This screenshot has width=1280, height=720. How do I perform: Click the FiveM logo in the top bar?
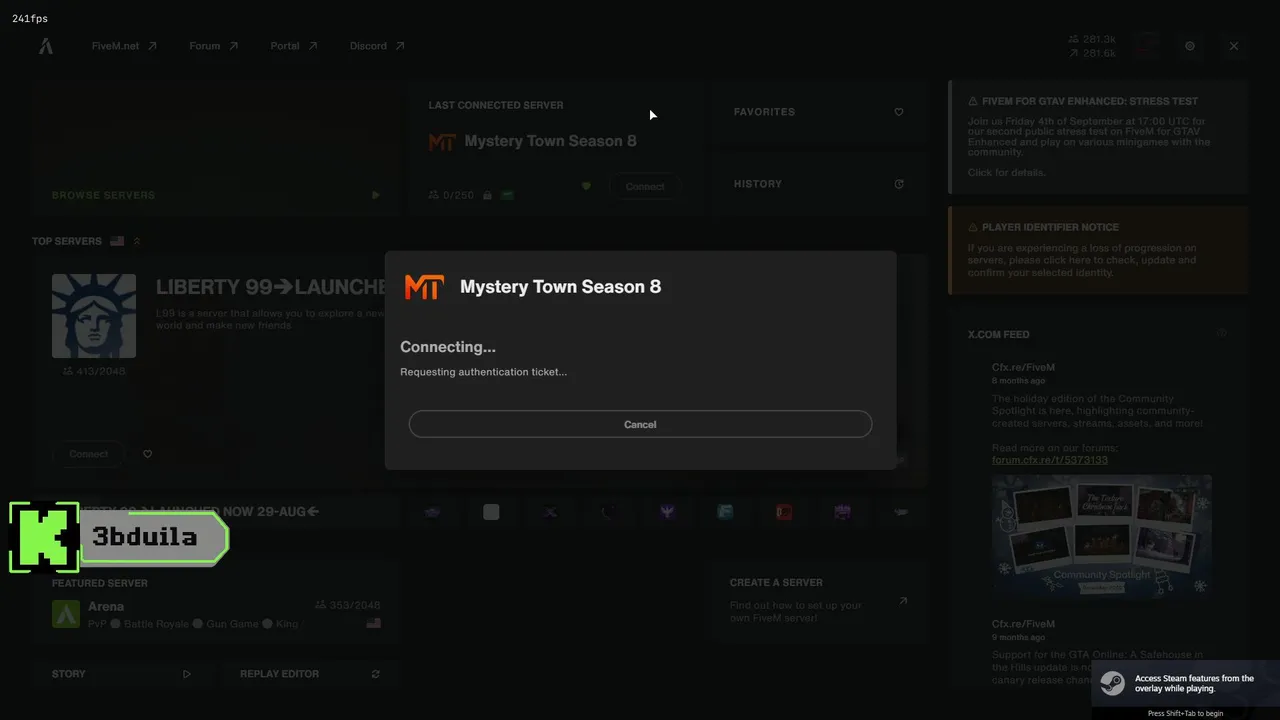tap(46, 46)
